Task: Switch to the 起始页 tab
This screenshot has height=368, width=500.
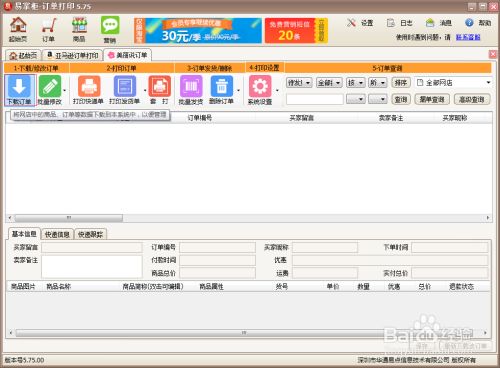Action: (x=23, y=55)
